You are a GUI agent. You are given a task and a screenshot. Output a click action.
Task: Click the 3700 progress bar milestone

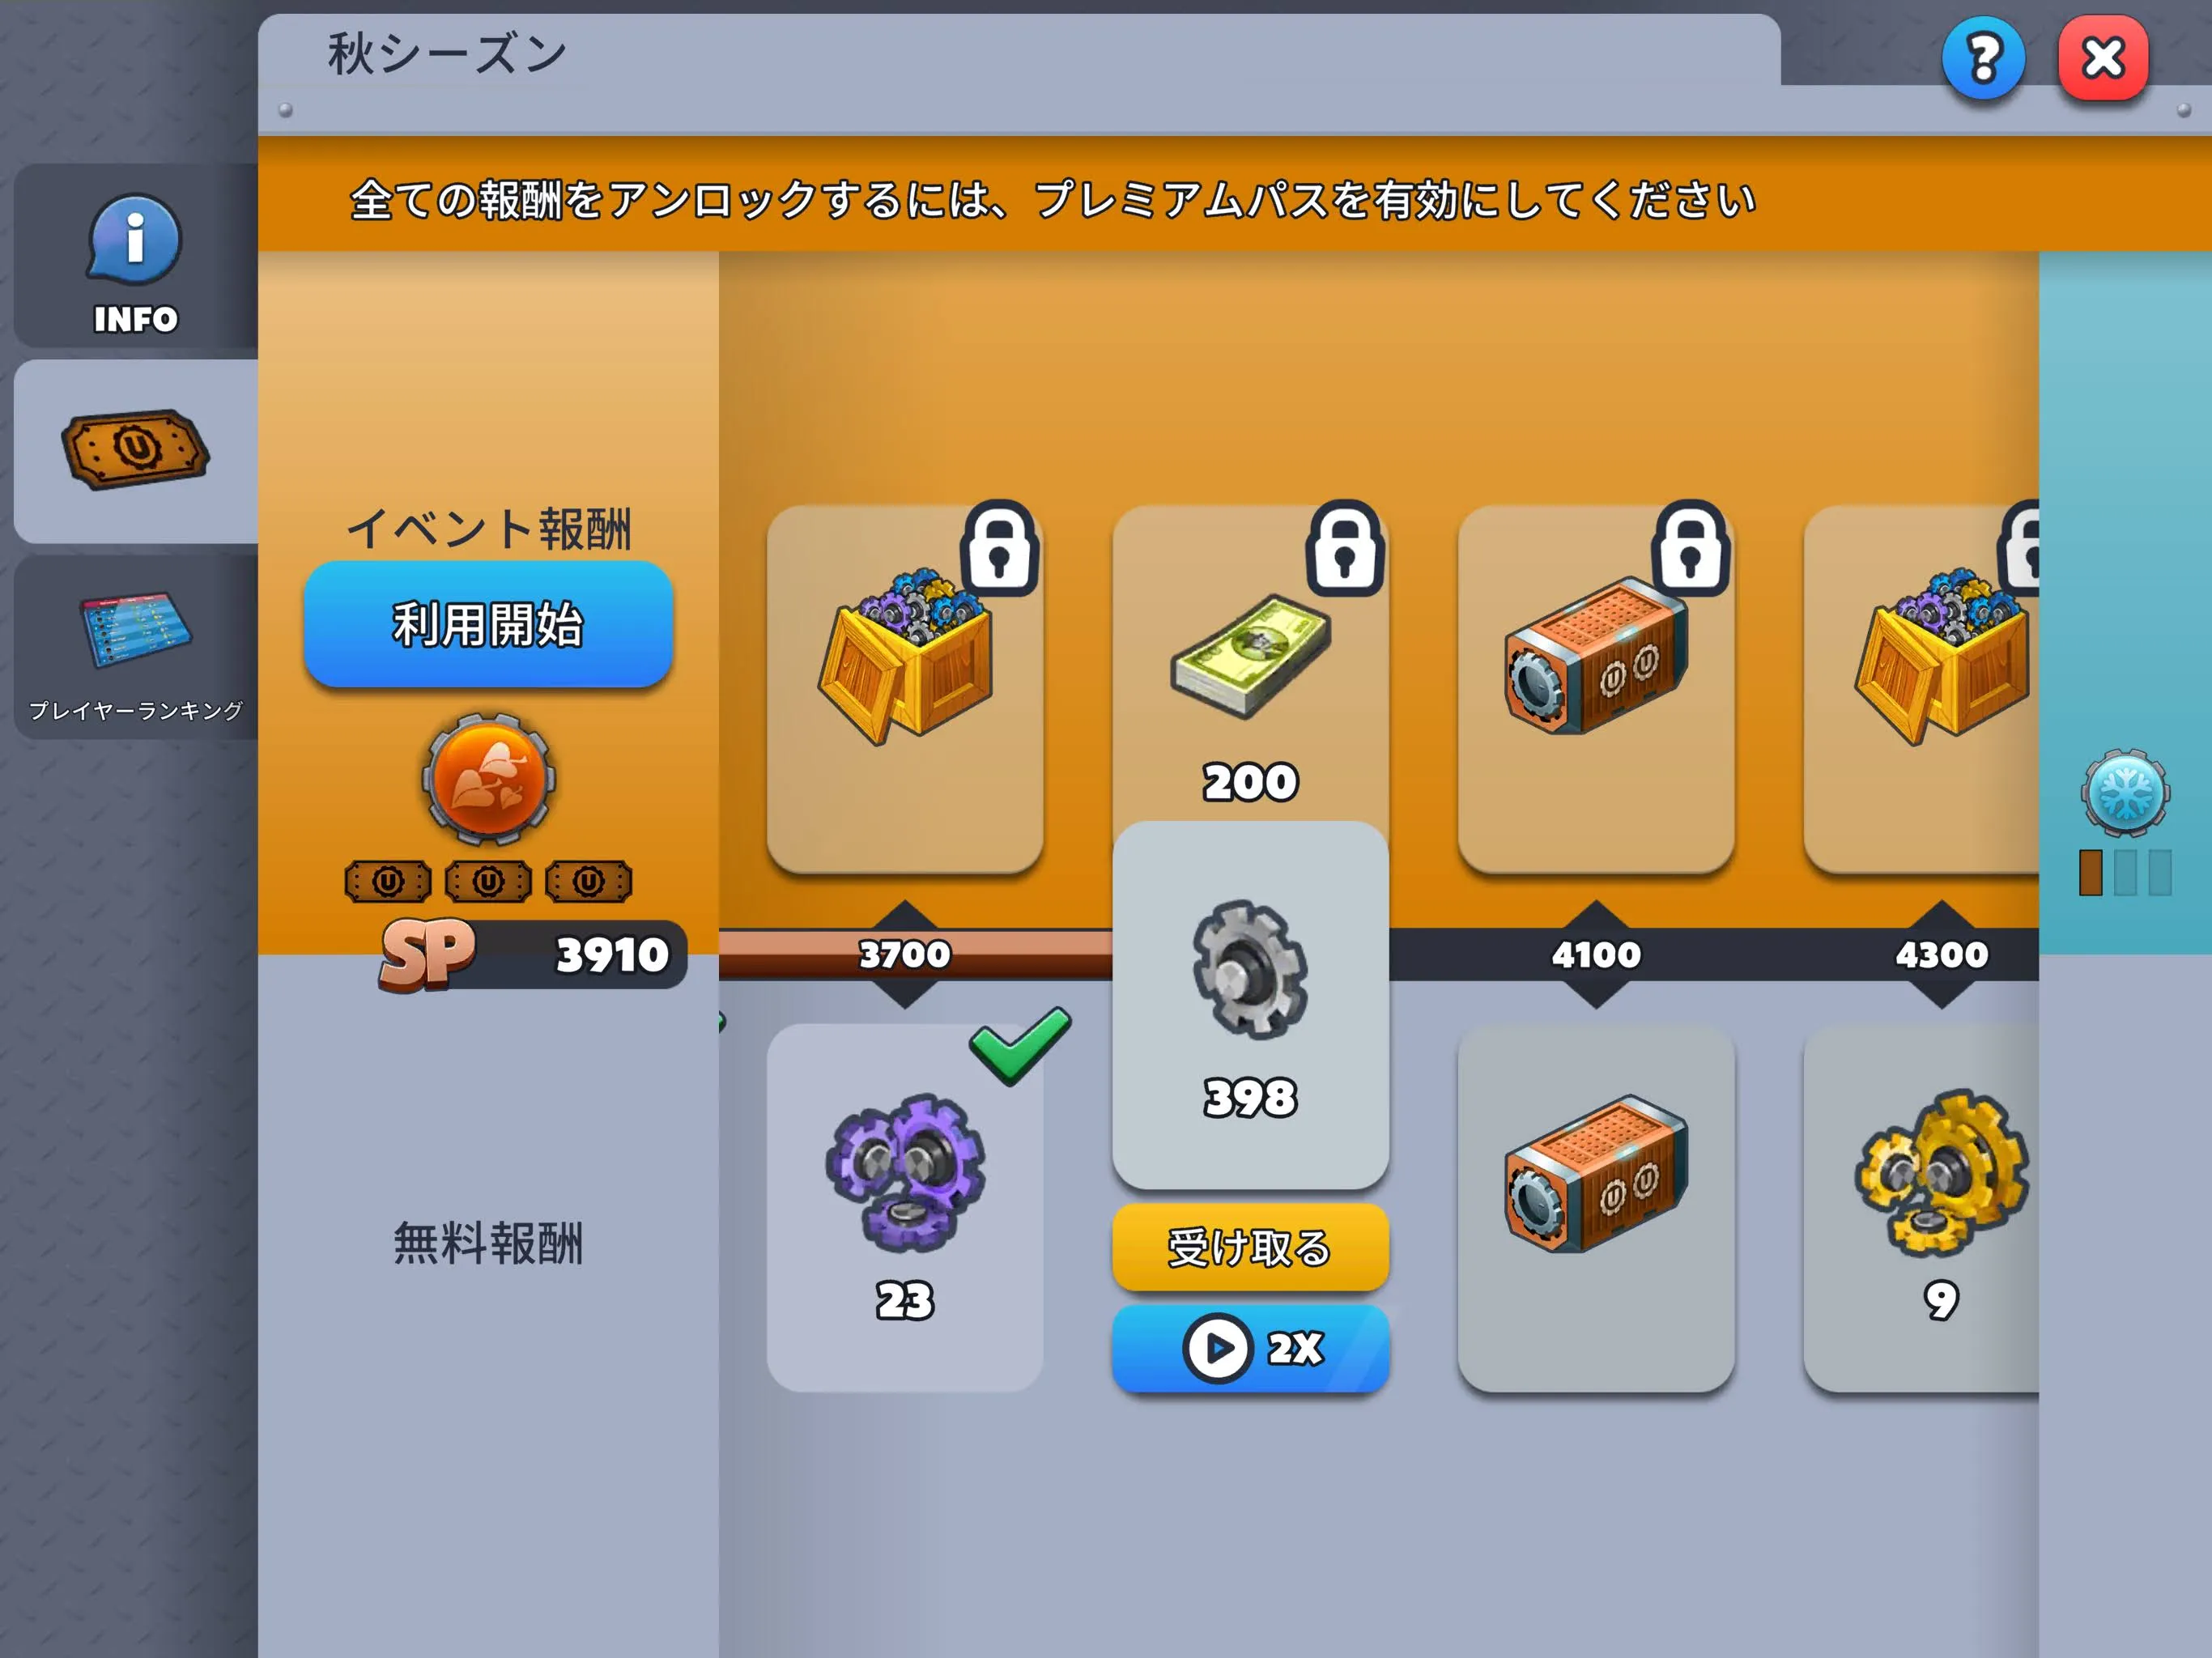905,954
